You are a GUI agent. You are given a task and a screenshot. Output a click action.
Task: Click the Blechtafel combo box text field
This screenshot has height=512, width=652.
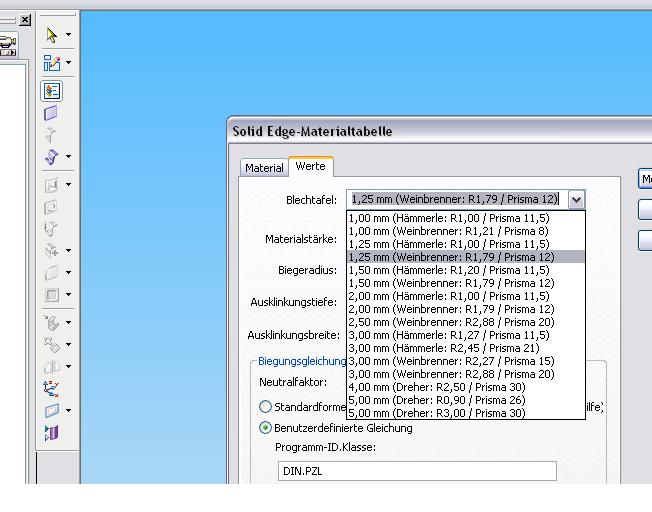point(457,200)
